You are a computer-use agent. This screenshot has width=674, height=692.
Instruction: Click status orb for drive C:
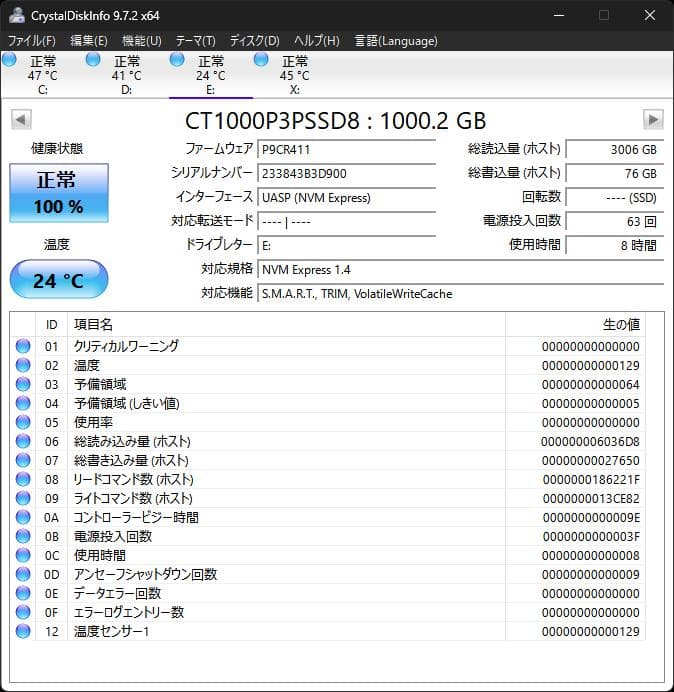click(10, 60)
